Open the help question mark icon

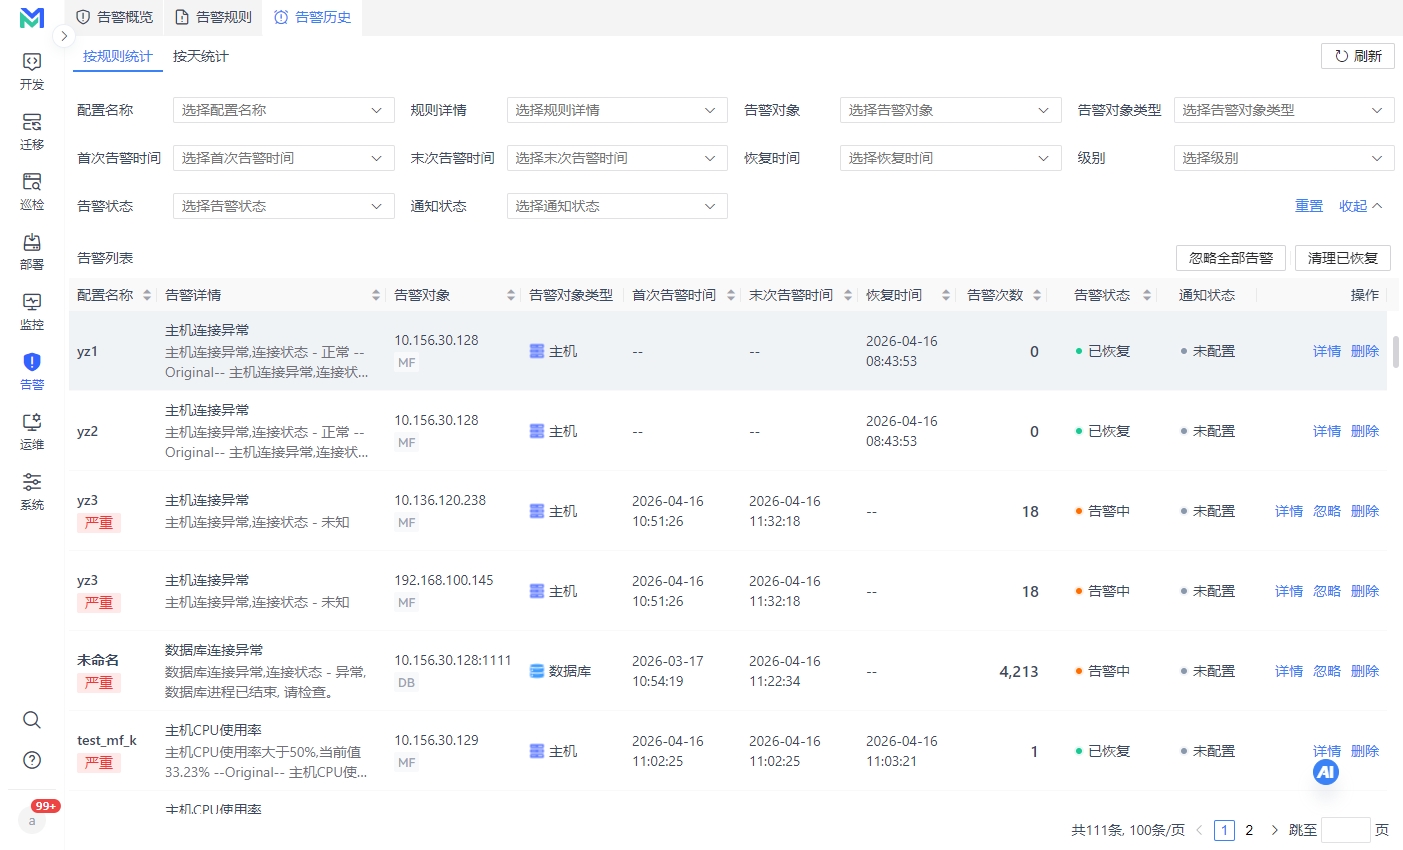coord(32,760)
